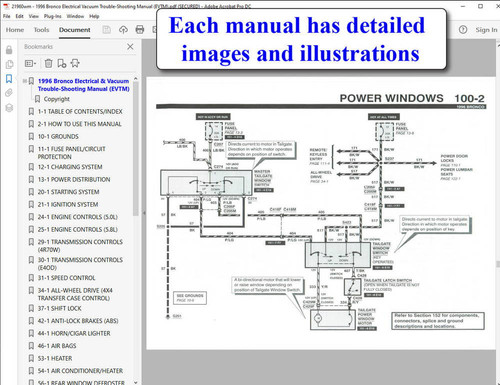Open the Edit menu
Image resolution: width=500 pixels, height=385 pixels.
coord(19,16)
